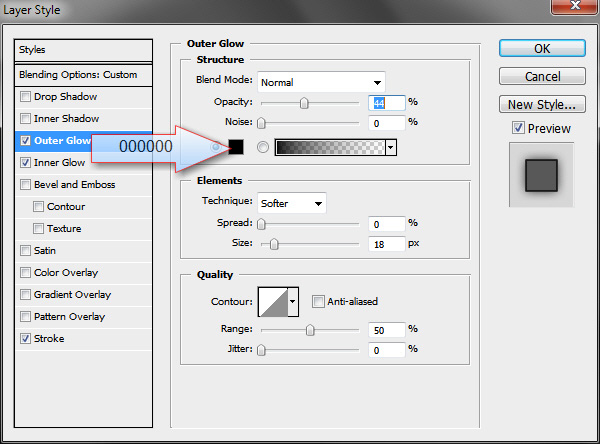
Task: Open the Color Overlay settings
Action: (66, 273)
